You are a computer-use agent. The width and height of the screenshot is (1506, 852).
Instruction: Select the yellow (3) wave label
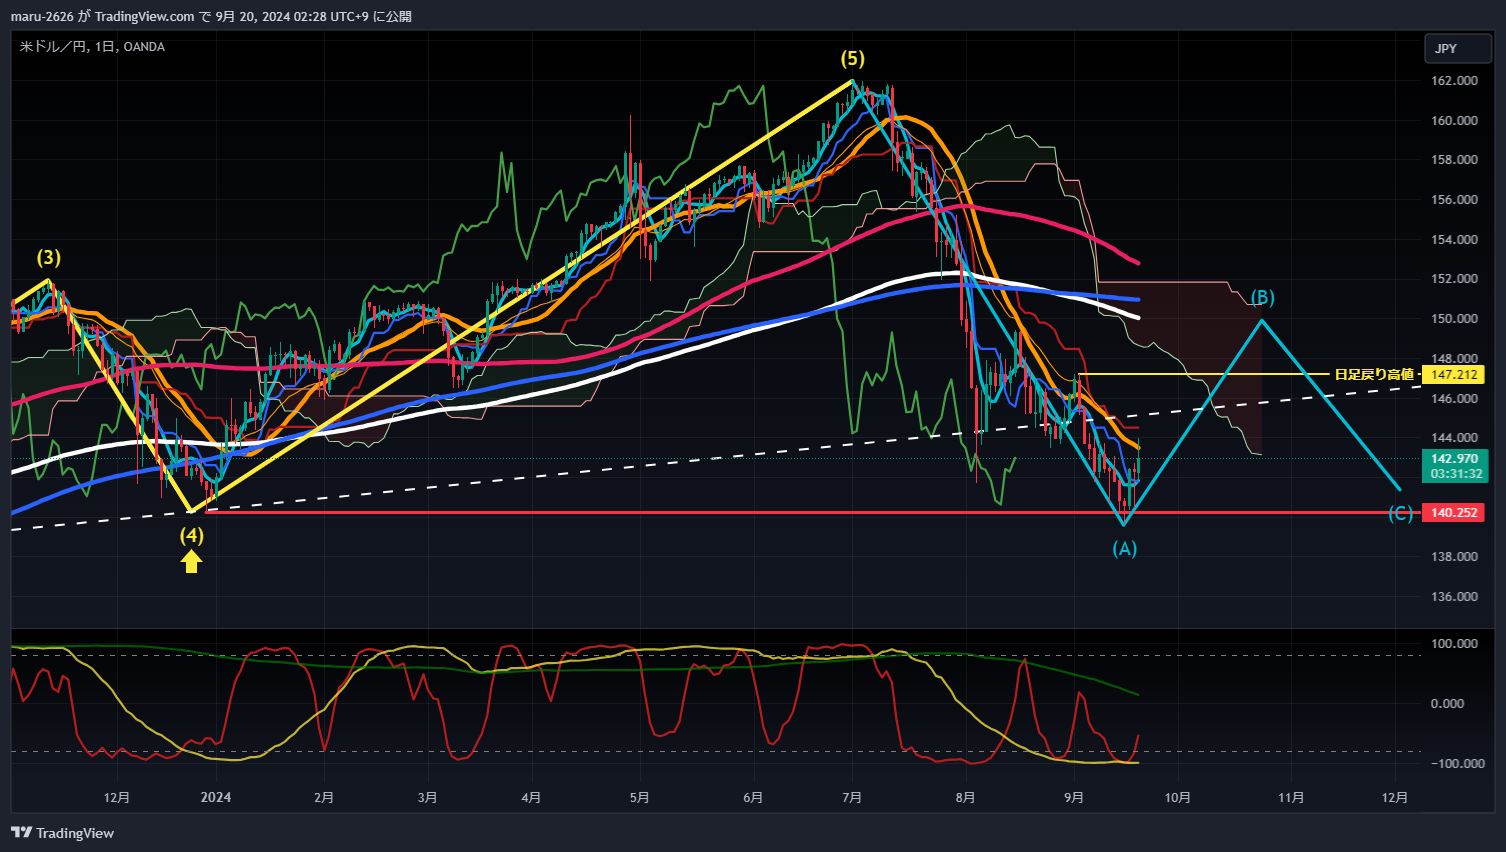[x=49, y=258]
